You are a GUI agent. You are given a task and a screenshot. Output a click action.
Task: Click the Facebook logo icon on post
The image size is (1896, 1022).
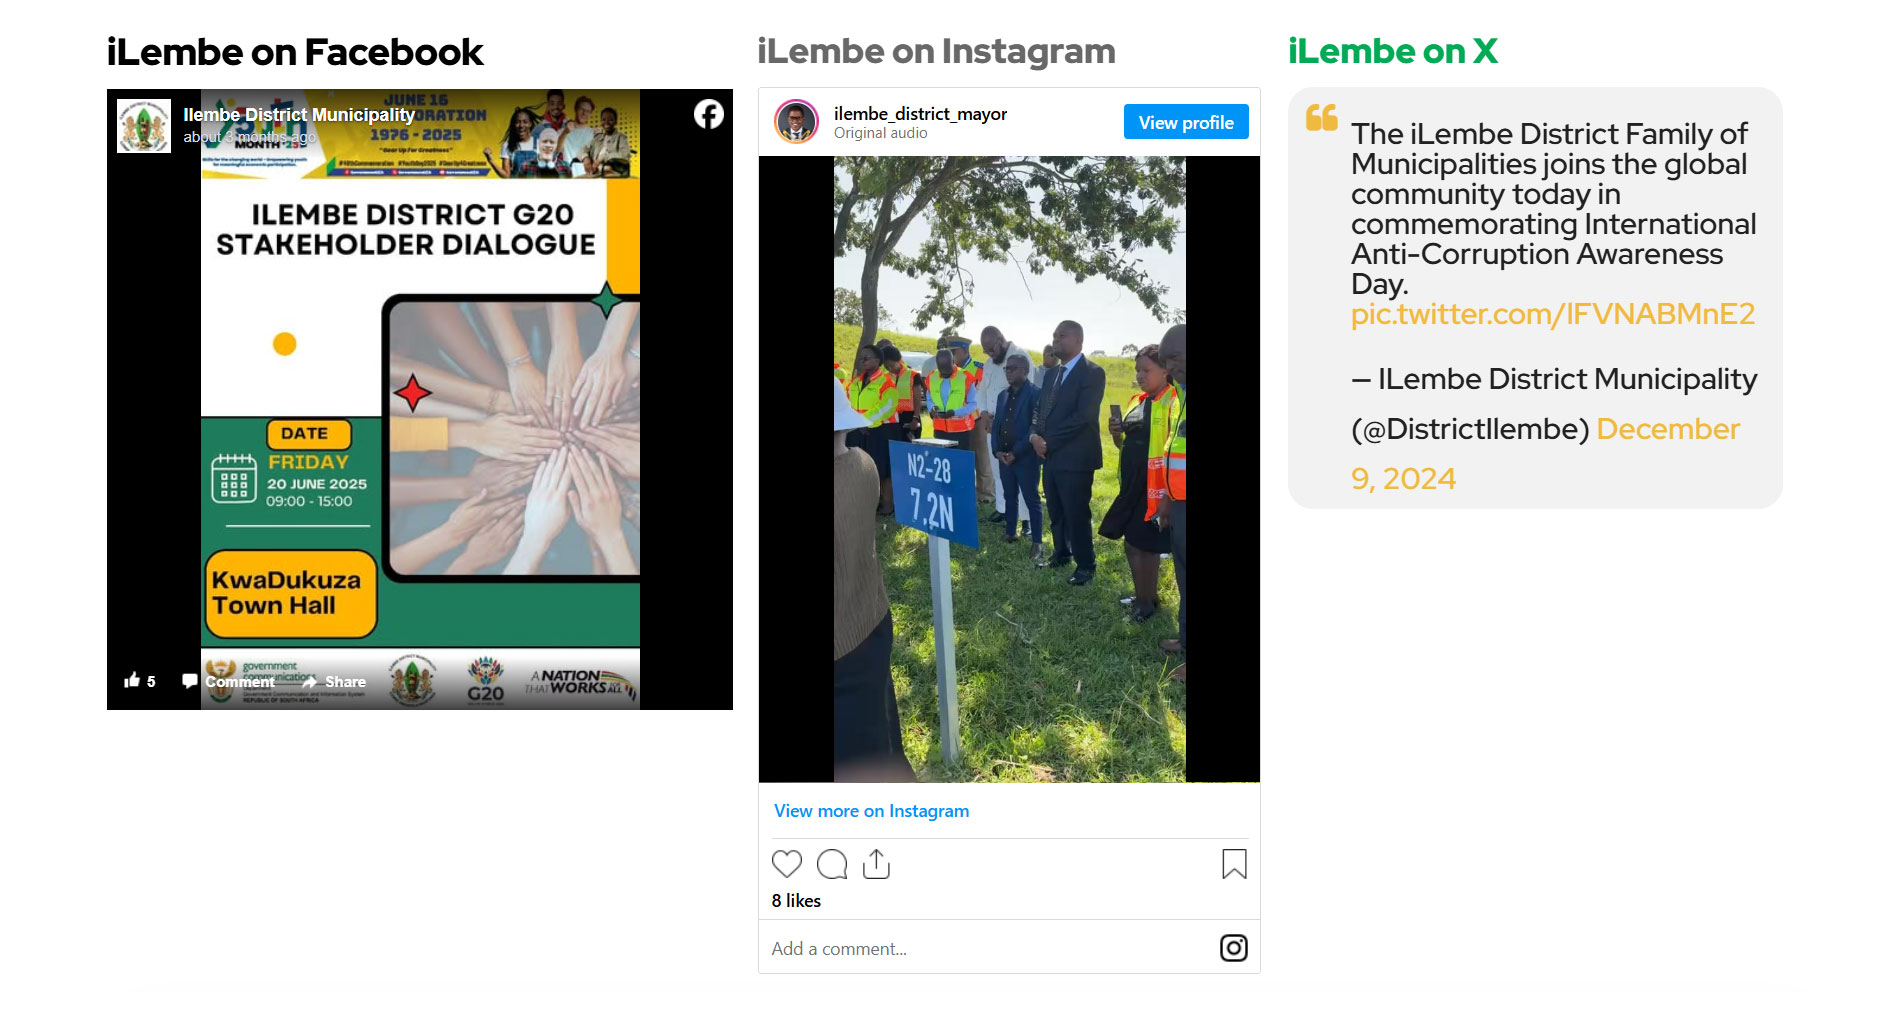click(709, 115)
